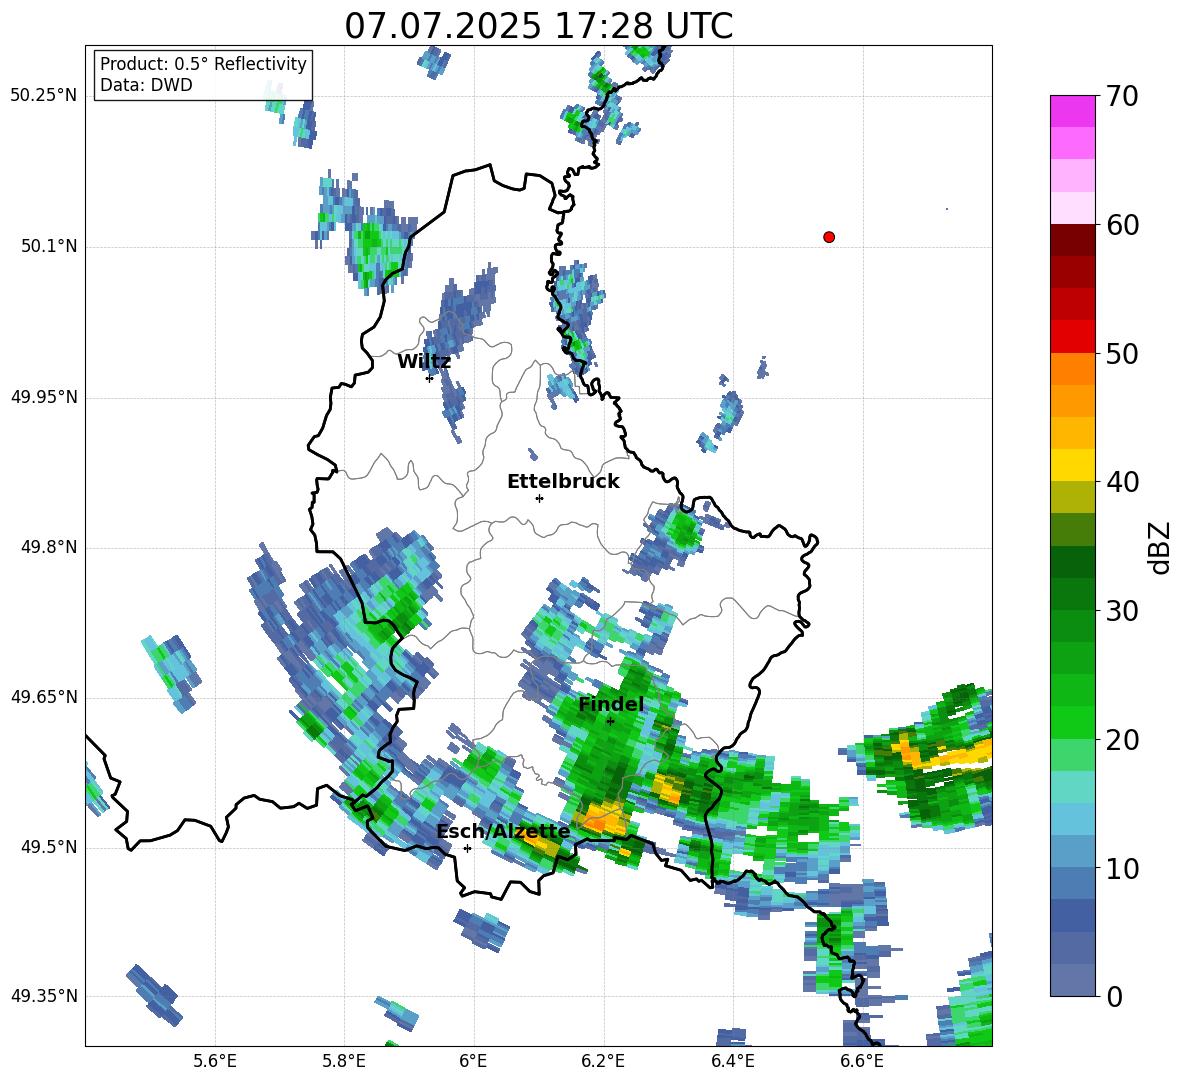Image resolution: width=1184 pixels, height=1081 pixels.
Task: Click the 6.6°E longitude label
Action: [x=862, y=1061]
